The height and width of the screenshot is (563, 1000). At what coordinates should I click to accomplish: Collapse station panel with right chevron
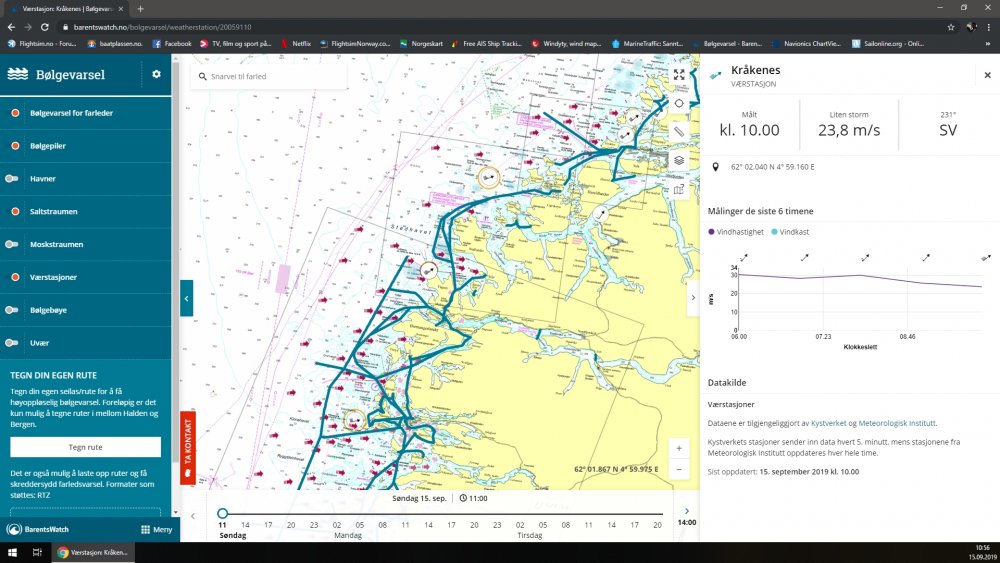[693, 298]
